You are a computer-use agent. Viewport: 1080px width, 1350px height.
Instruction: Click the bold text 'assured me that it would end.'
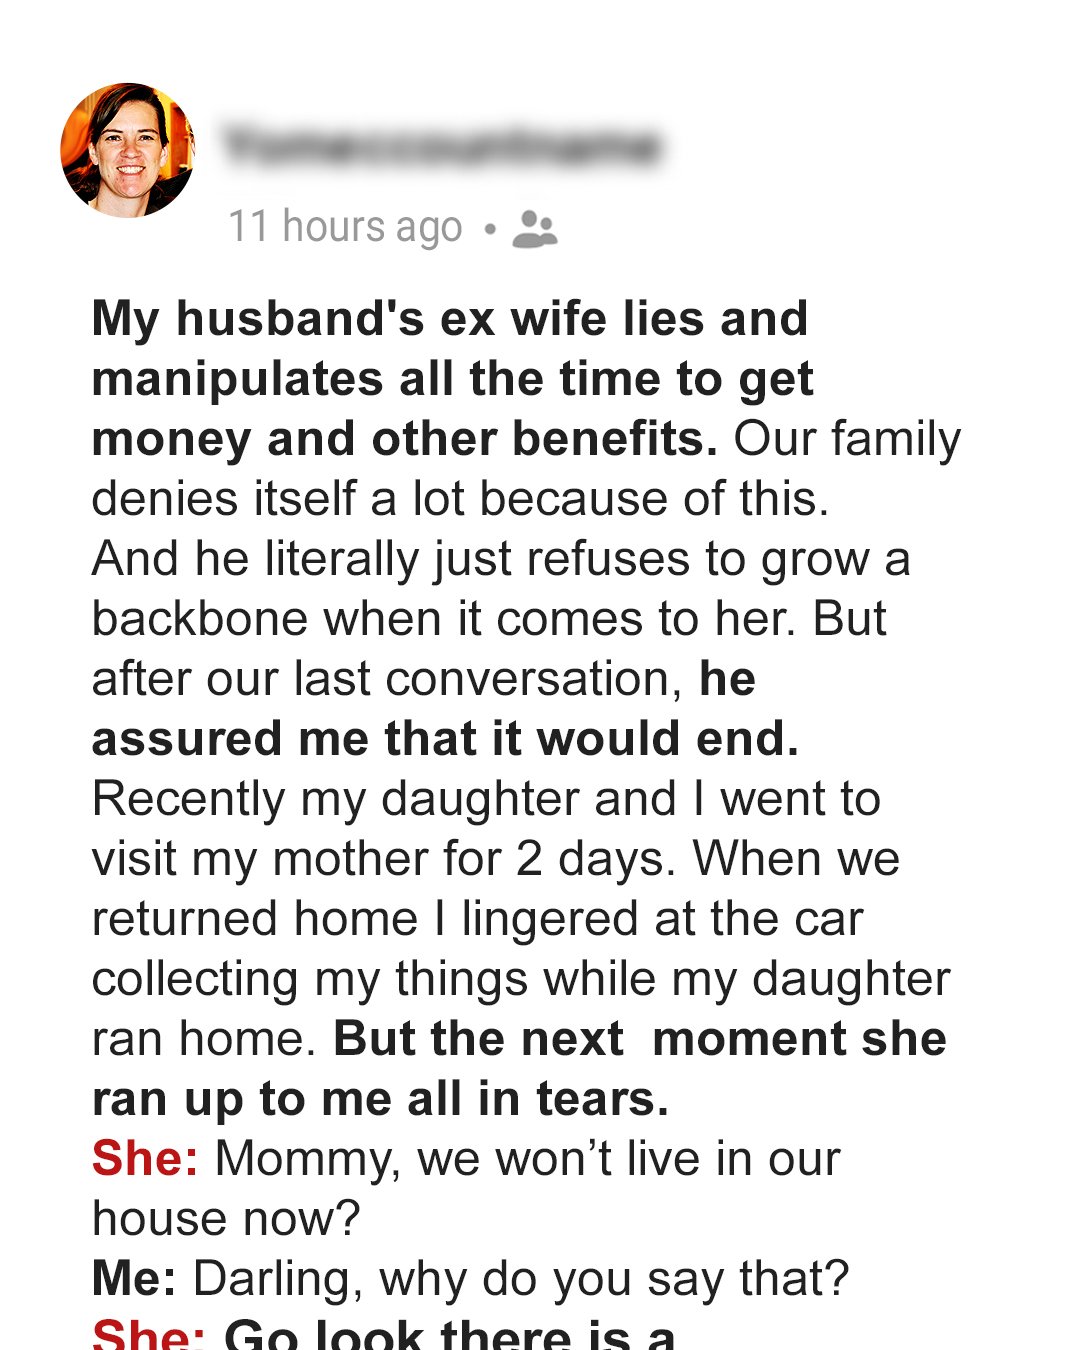point(445,739)
